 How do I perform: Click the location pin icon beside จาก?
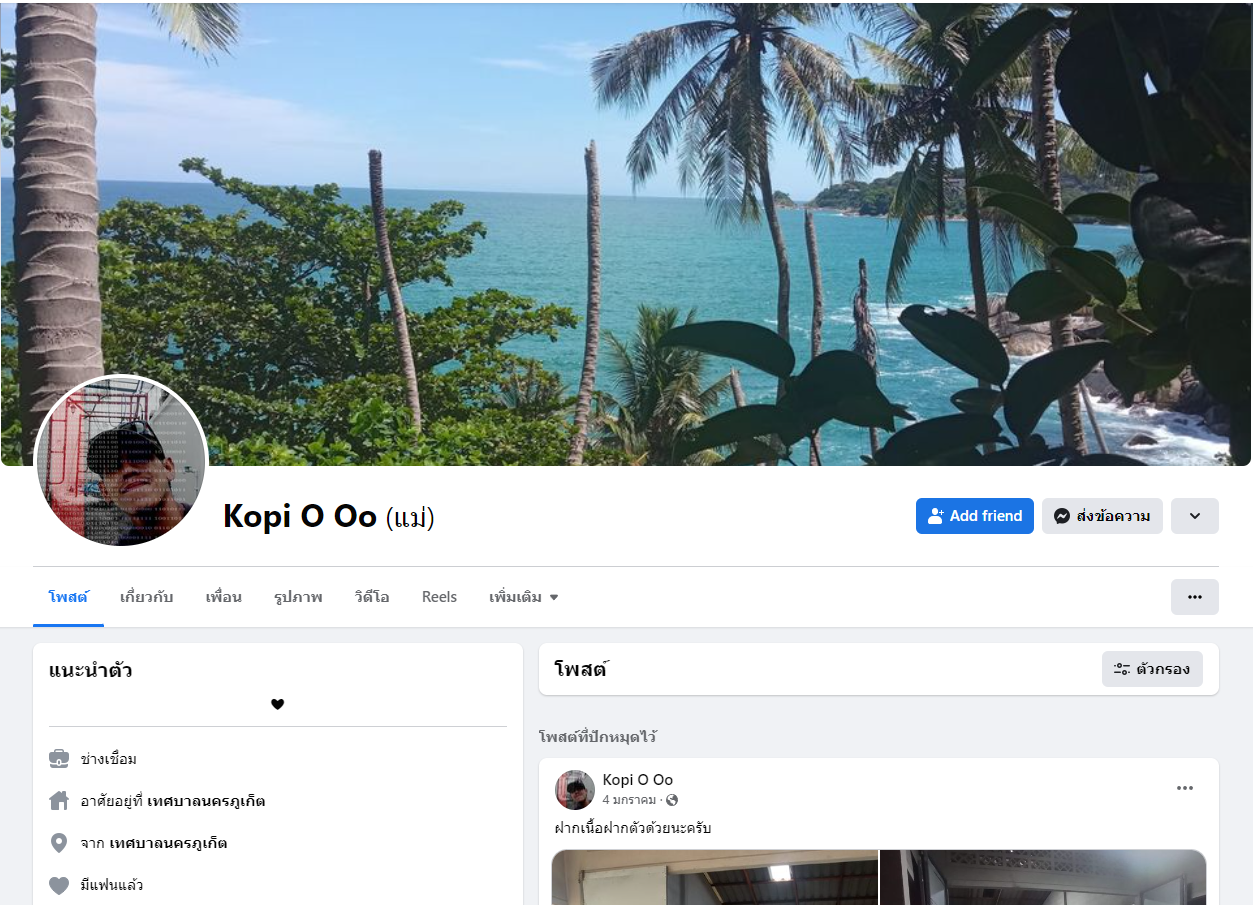(x=59, y=843)
